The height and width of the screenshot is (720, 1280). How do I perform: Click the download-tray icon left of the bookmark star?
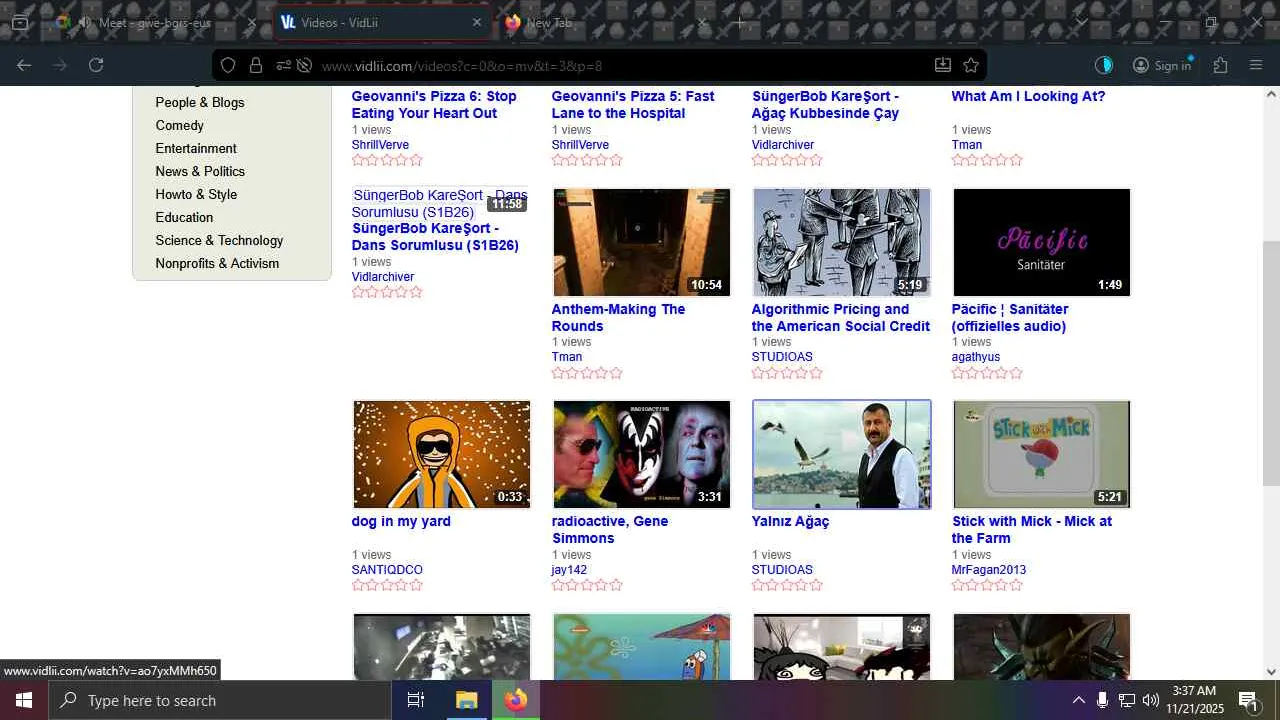[942, 65]
